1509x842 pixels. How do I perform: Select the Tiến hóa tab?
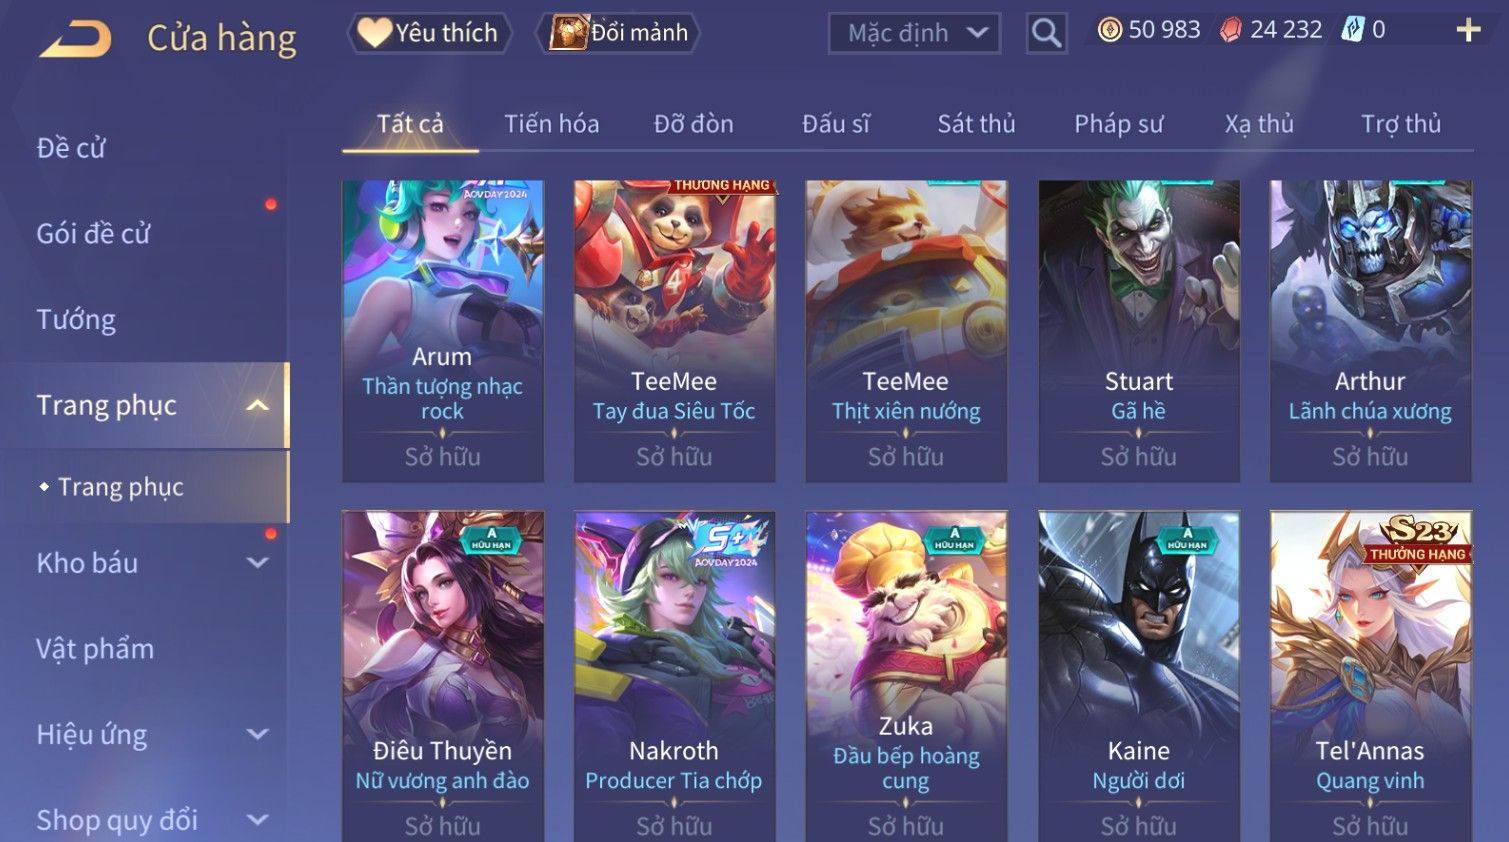click(551, 124)
